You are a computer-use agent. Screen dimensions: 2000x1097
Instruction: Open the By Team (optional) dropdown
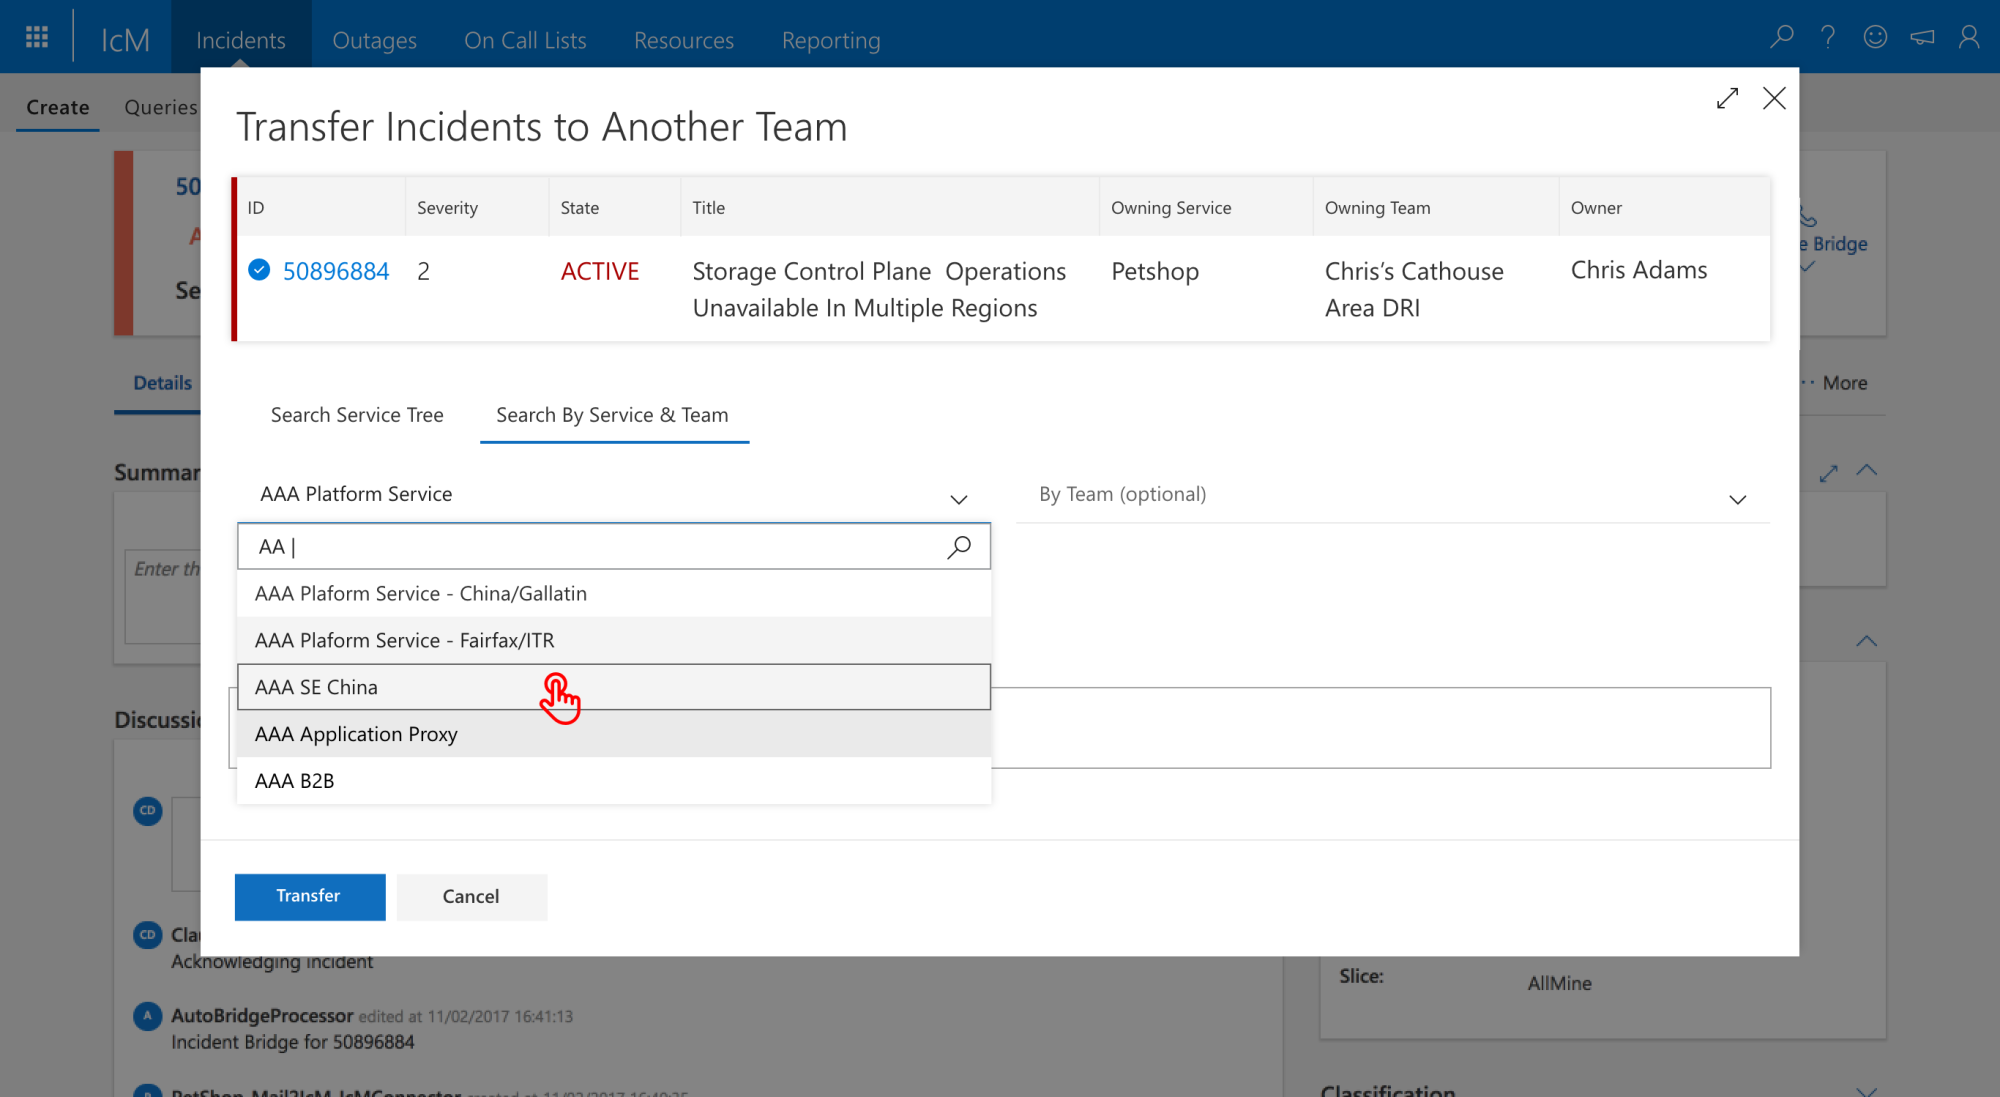(1393, 495)
